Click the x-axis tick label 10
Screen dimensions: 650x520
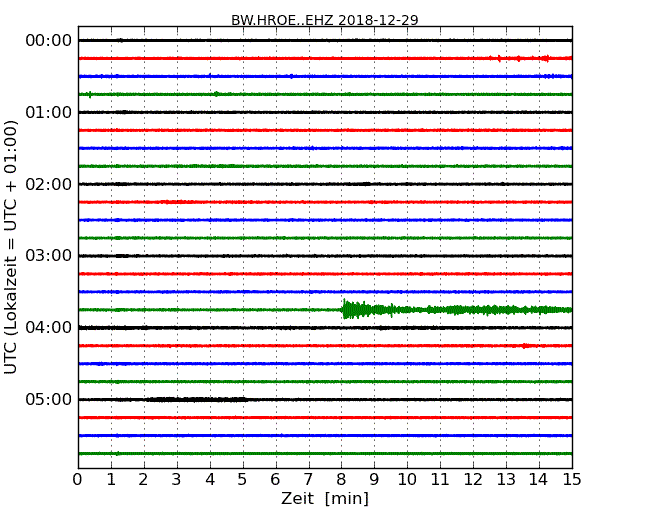click(x=407, y=480)
